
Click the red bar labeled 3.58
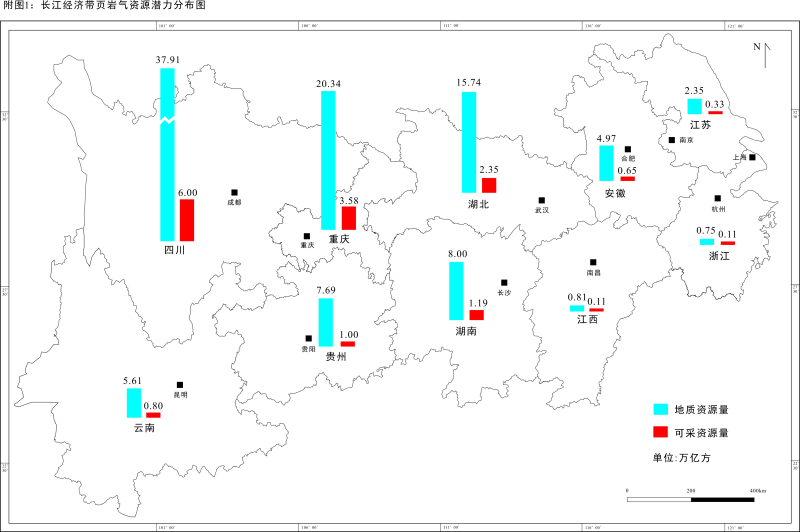pyautogui.click(x=349, y=218)
